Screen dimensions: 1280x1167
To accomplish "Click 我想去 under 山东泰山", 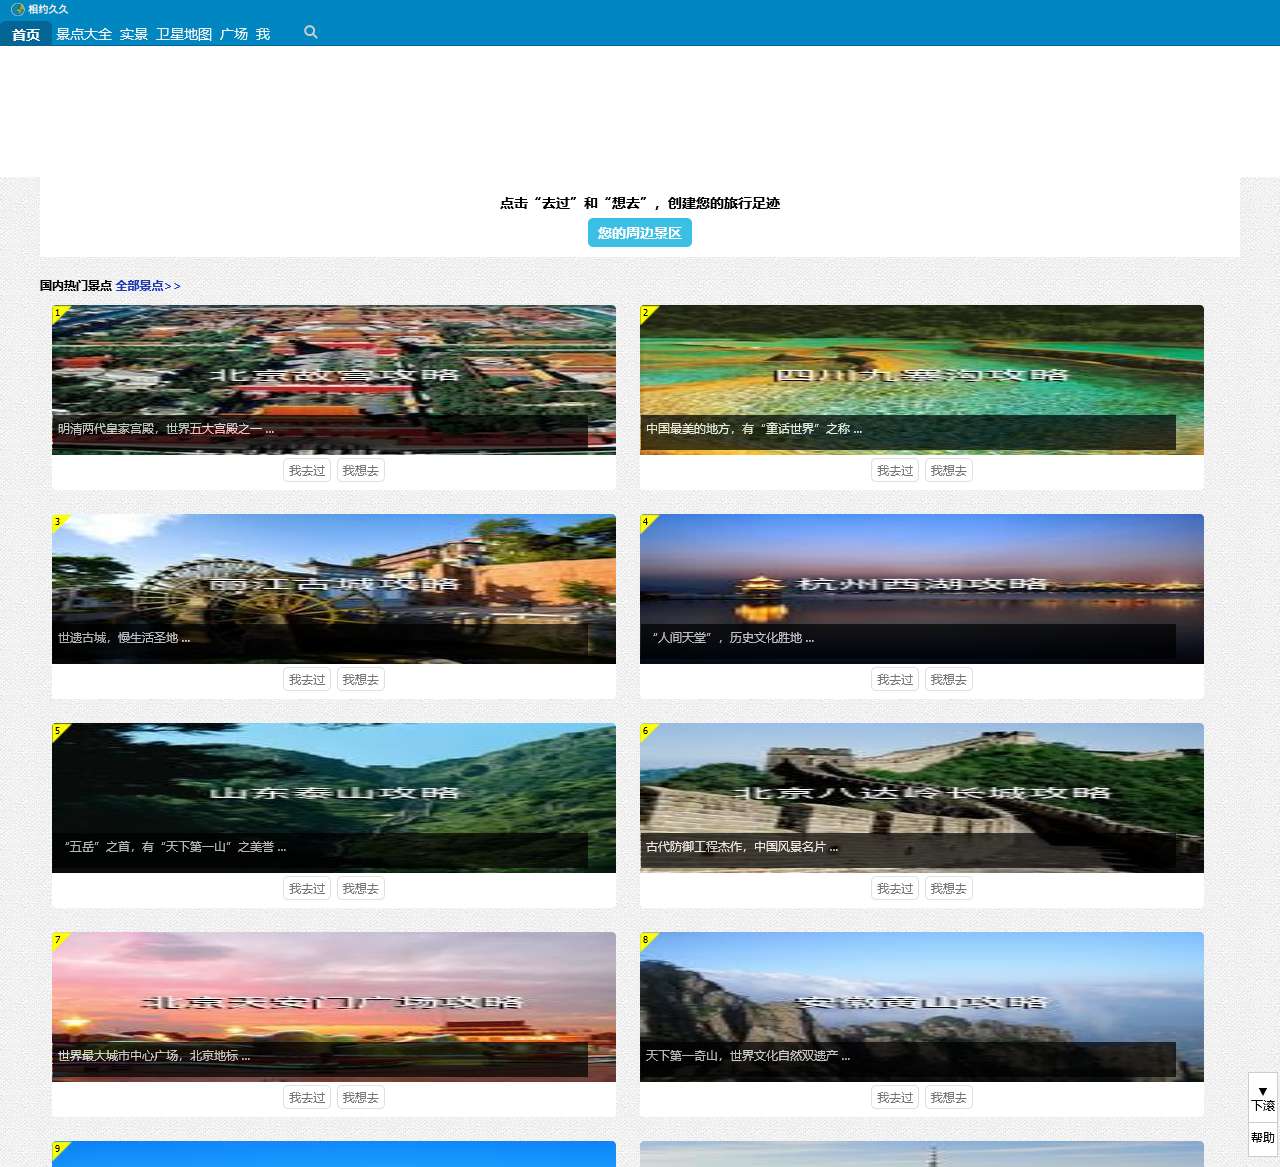I will tap(360, 889).
